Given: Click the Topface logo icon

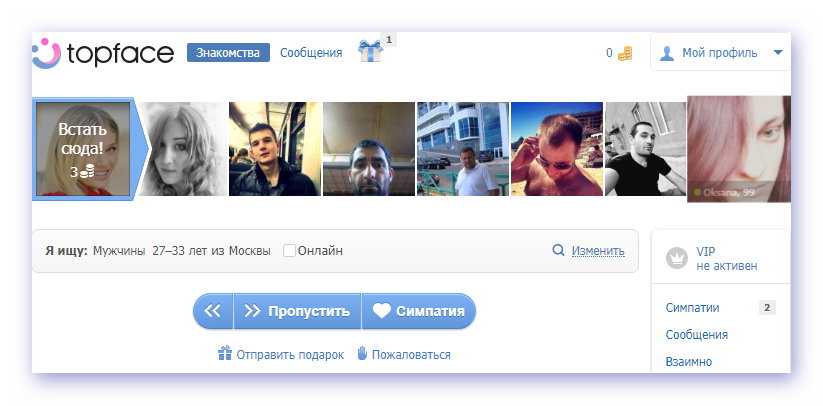Looking at the screenshot, I should click(46, 53).
